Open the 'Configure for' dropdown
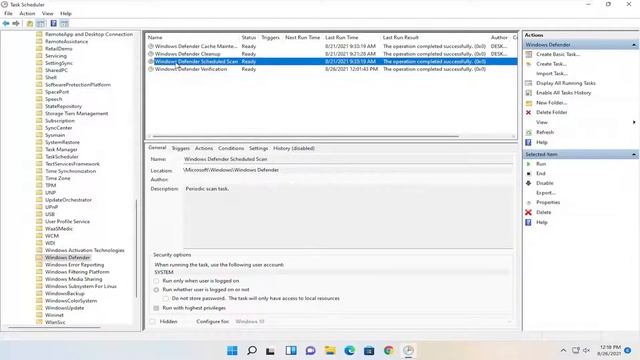The image size is (640, 360). (373, 322)
